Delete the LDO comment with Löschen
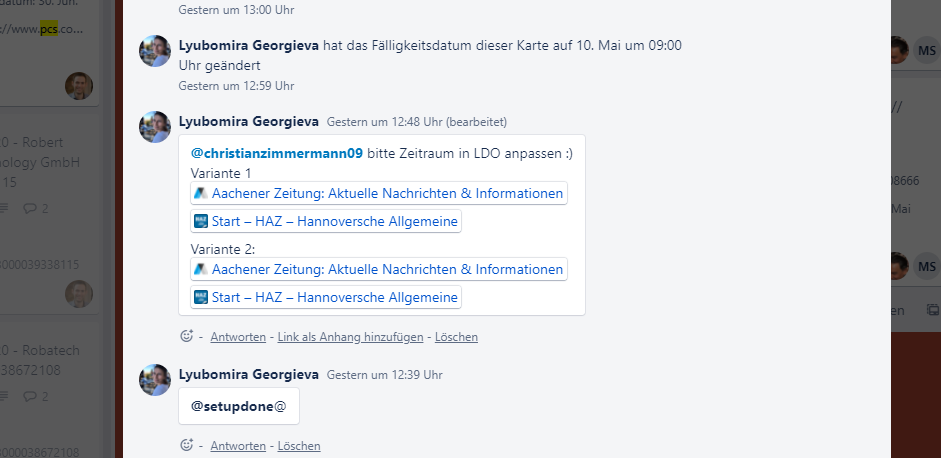The image size is (941, 458). 456,337
